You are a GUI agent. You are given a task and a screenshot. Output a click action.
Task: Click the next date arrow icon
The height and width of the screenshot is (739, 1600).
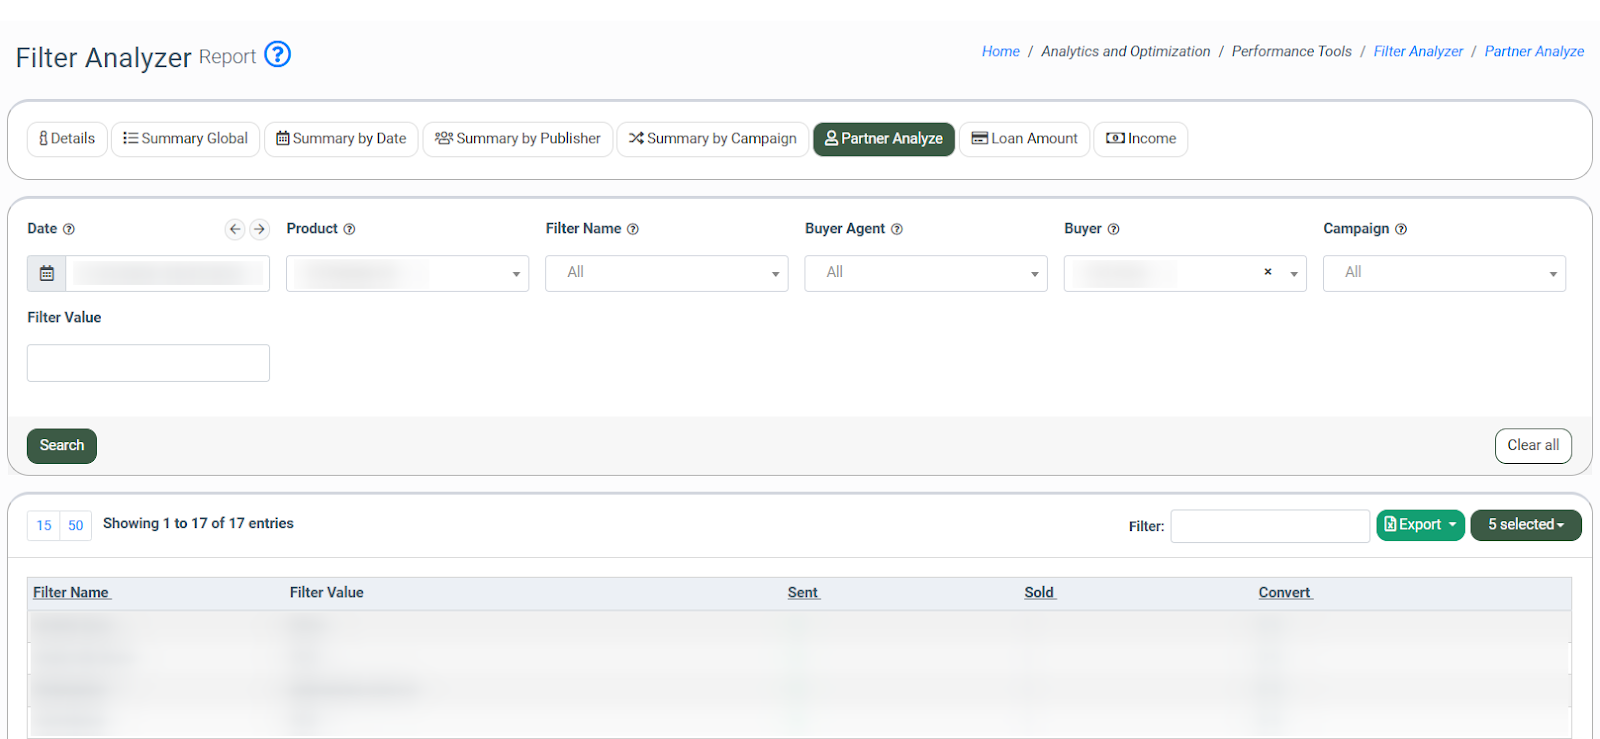coord(259,229)
